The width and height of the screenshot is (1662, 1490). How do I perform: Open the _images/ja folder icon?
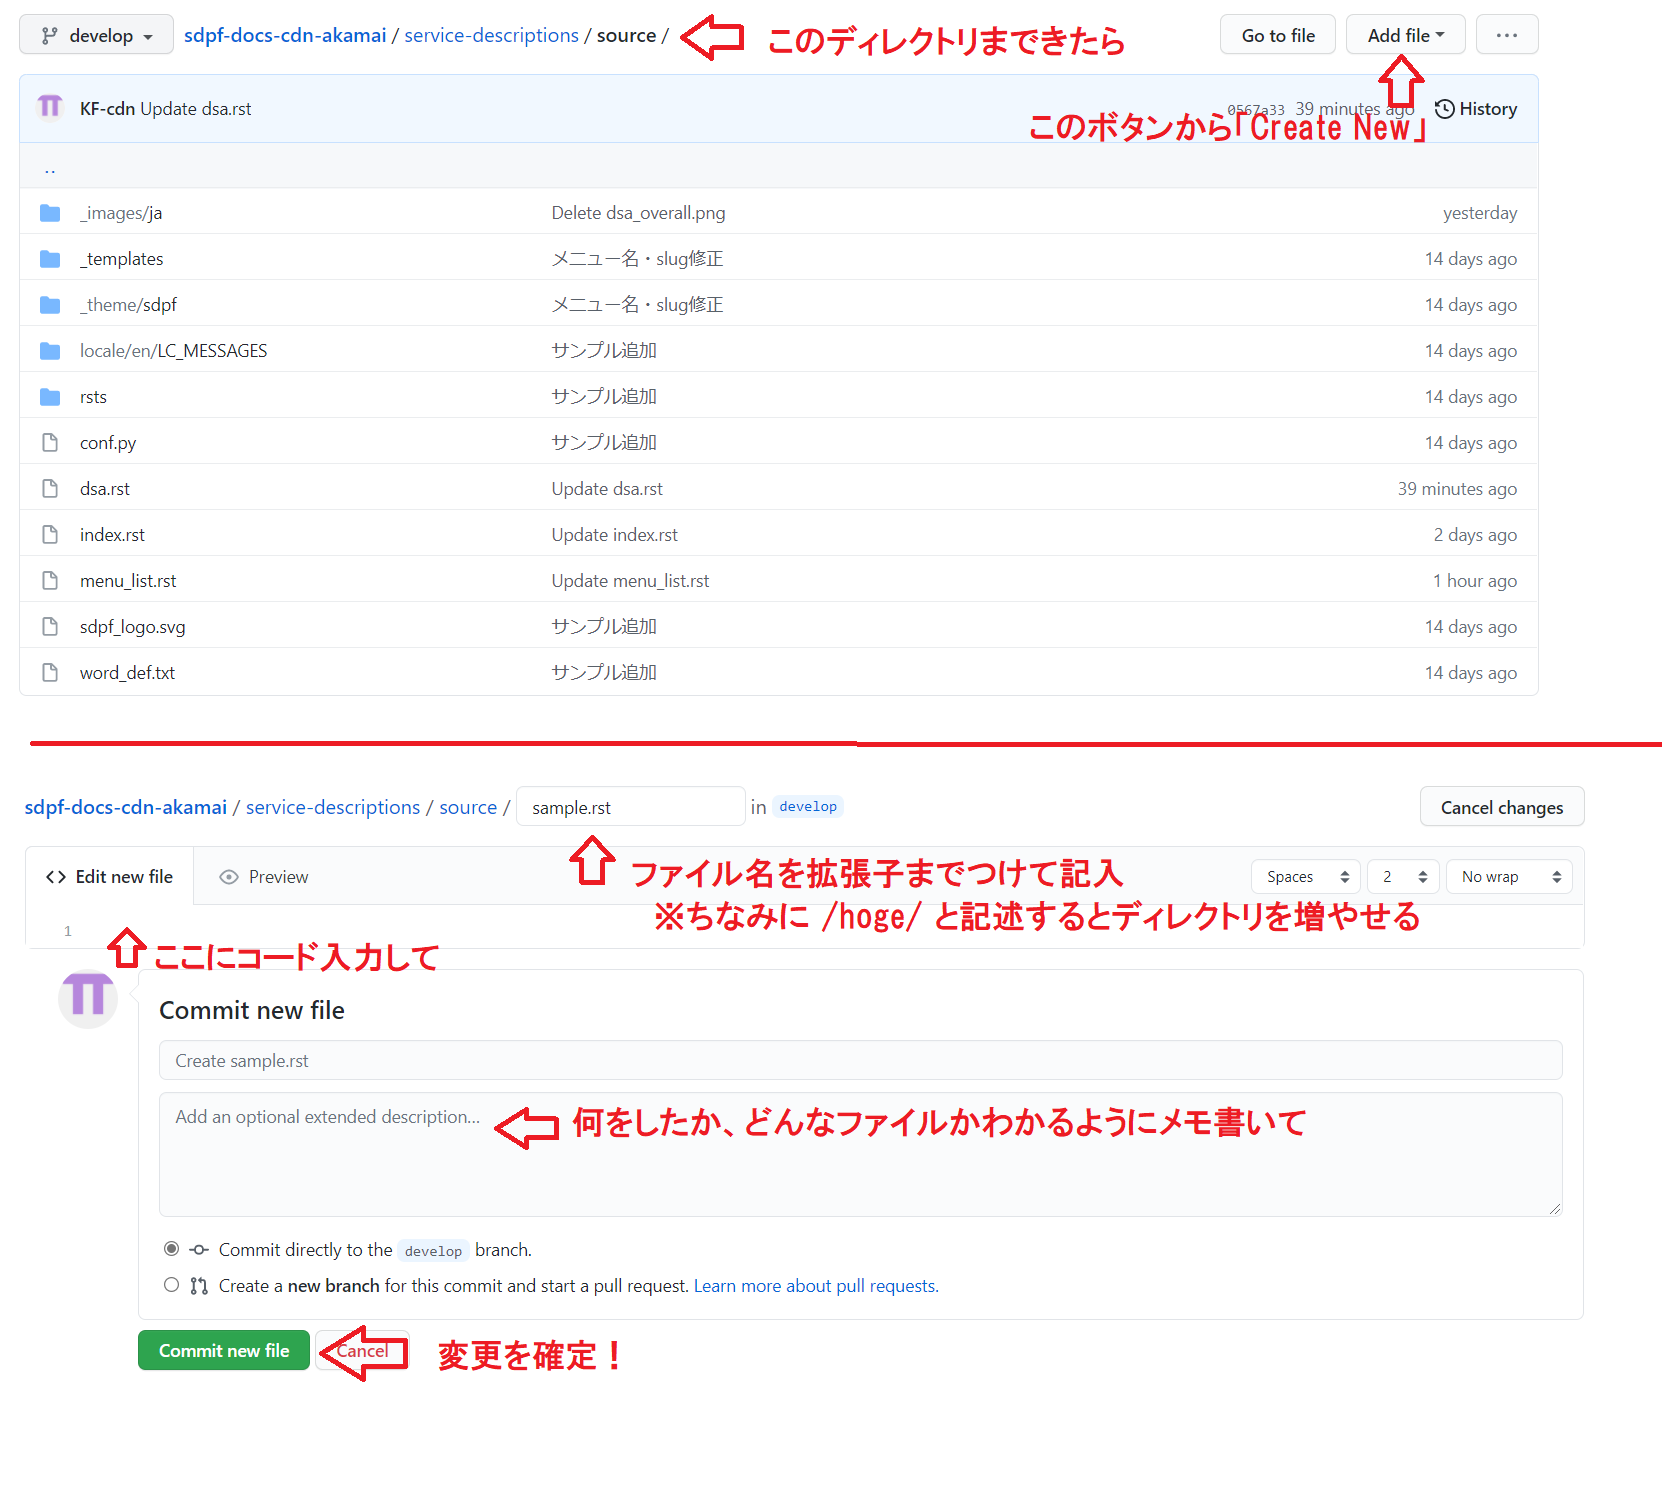coord(50,213)
